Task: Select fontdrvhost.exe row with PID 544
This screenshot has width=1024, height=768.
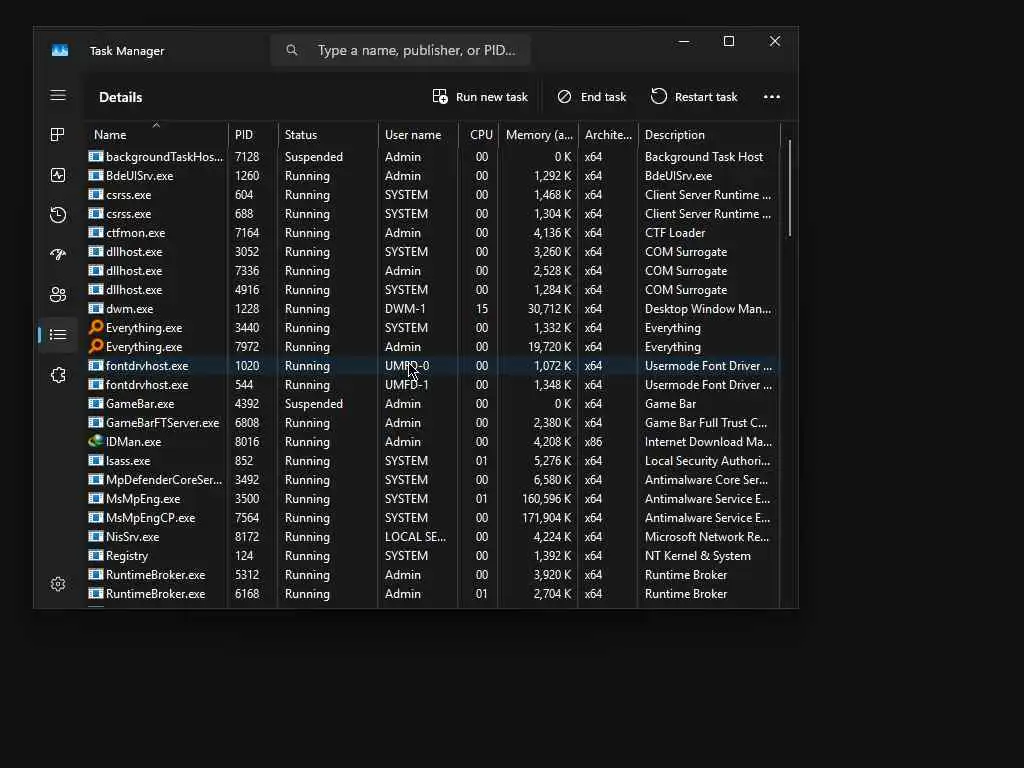Action: click(432, 385)
